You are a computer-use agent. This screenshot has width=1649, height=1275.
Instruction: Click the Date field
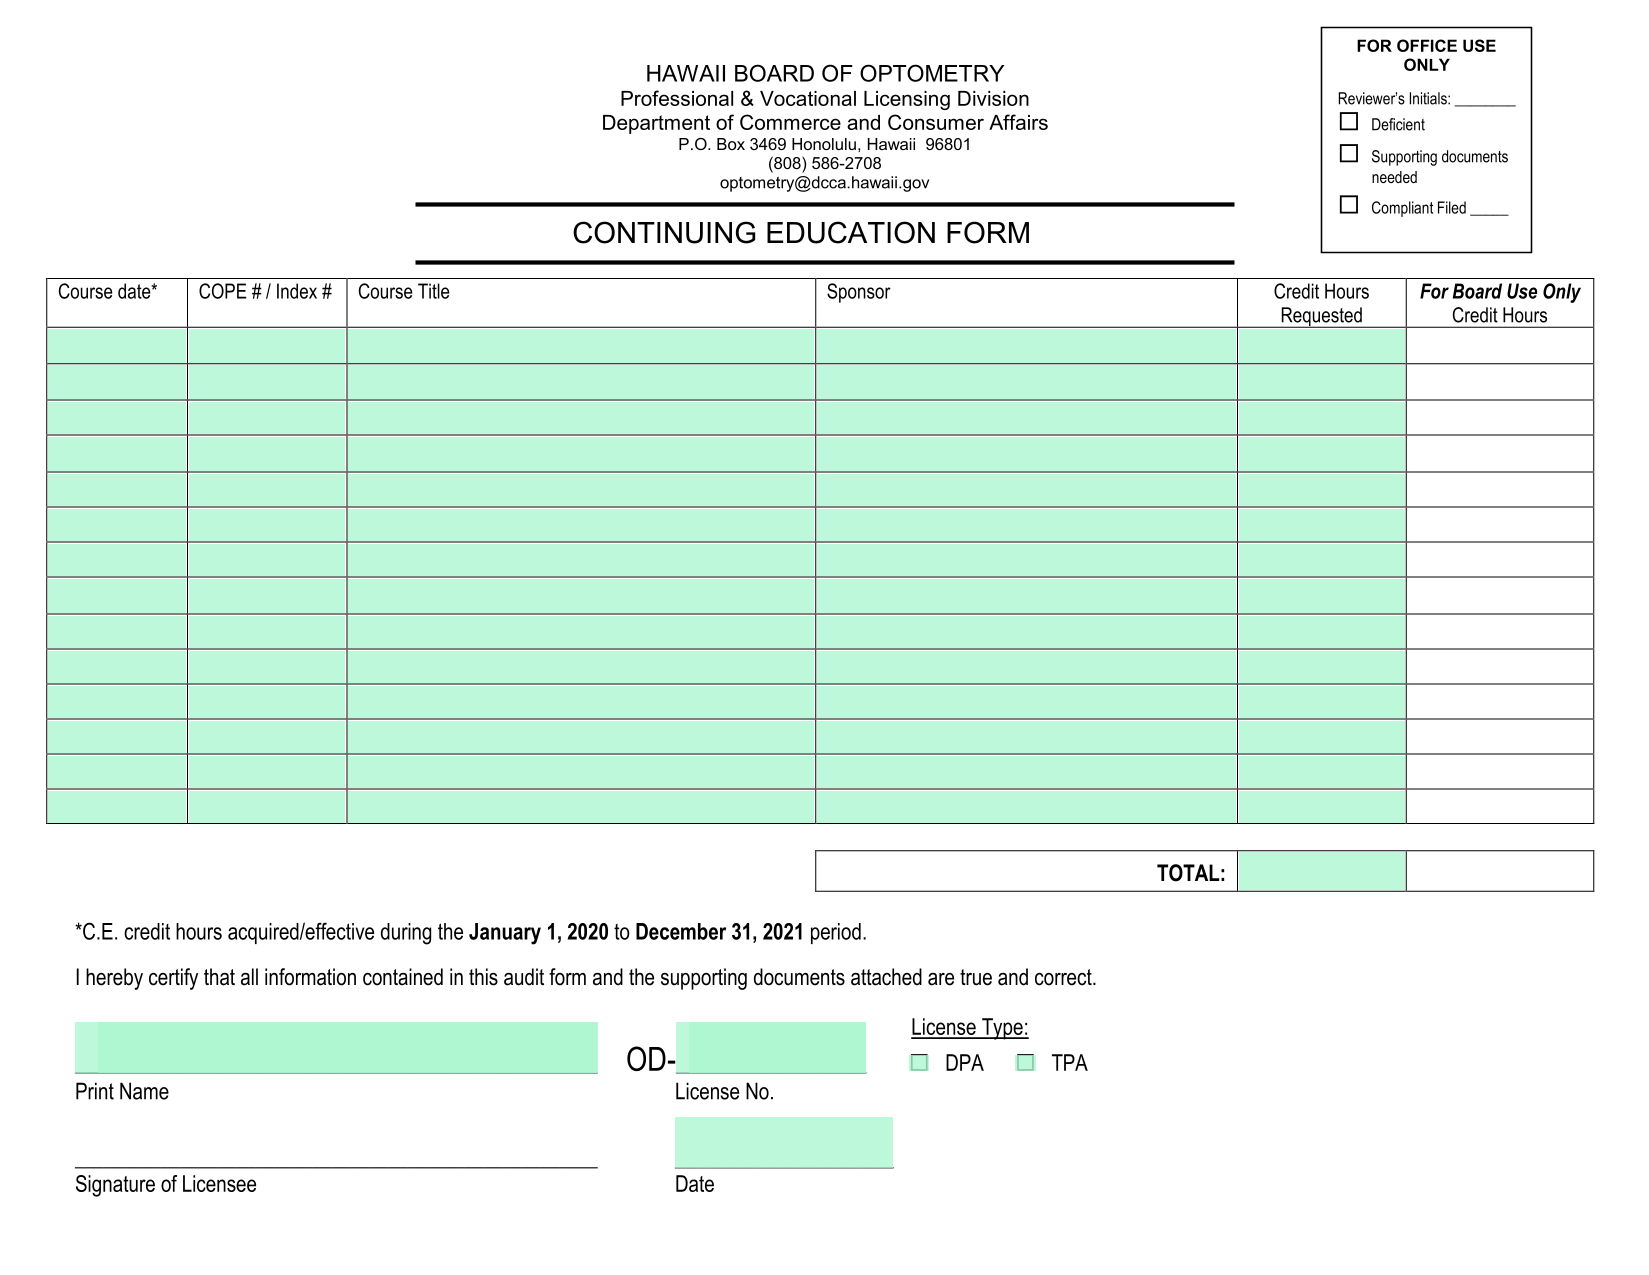(x=784, y=1142)
